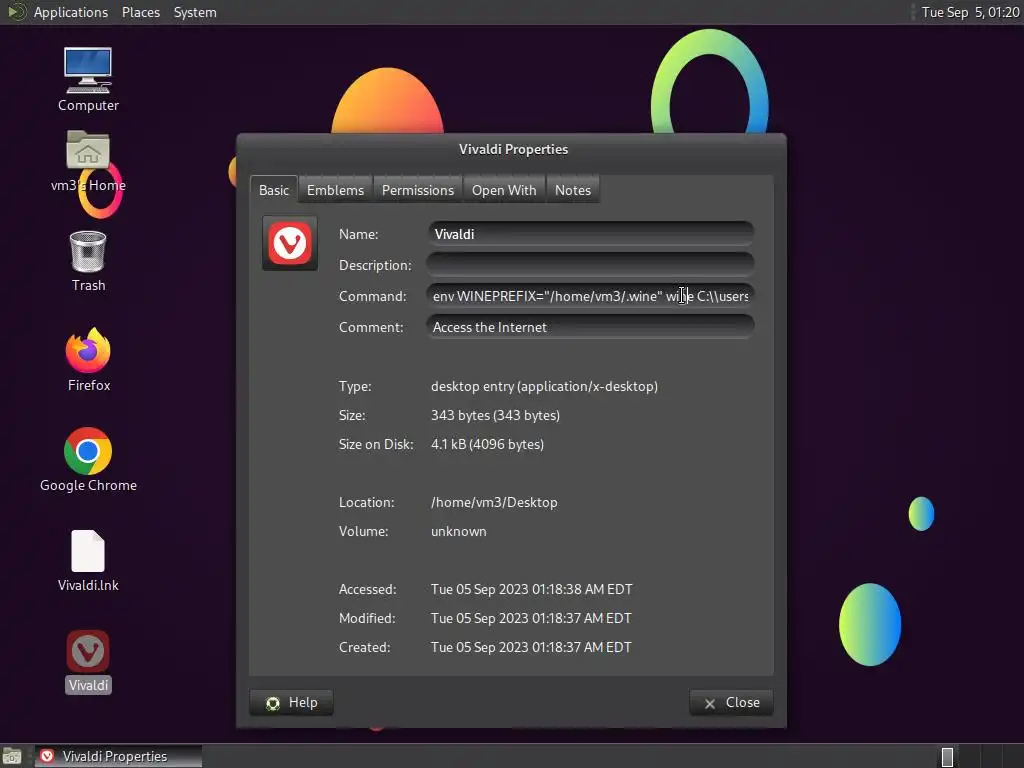This screenshot has width=1024, height=768.
Task: Click the Vivaldi Properties taskbar button
Action: tap(118, 756)
